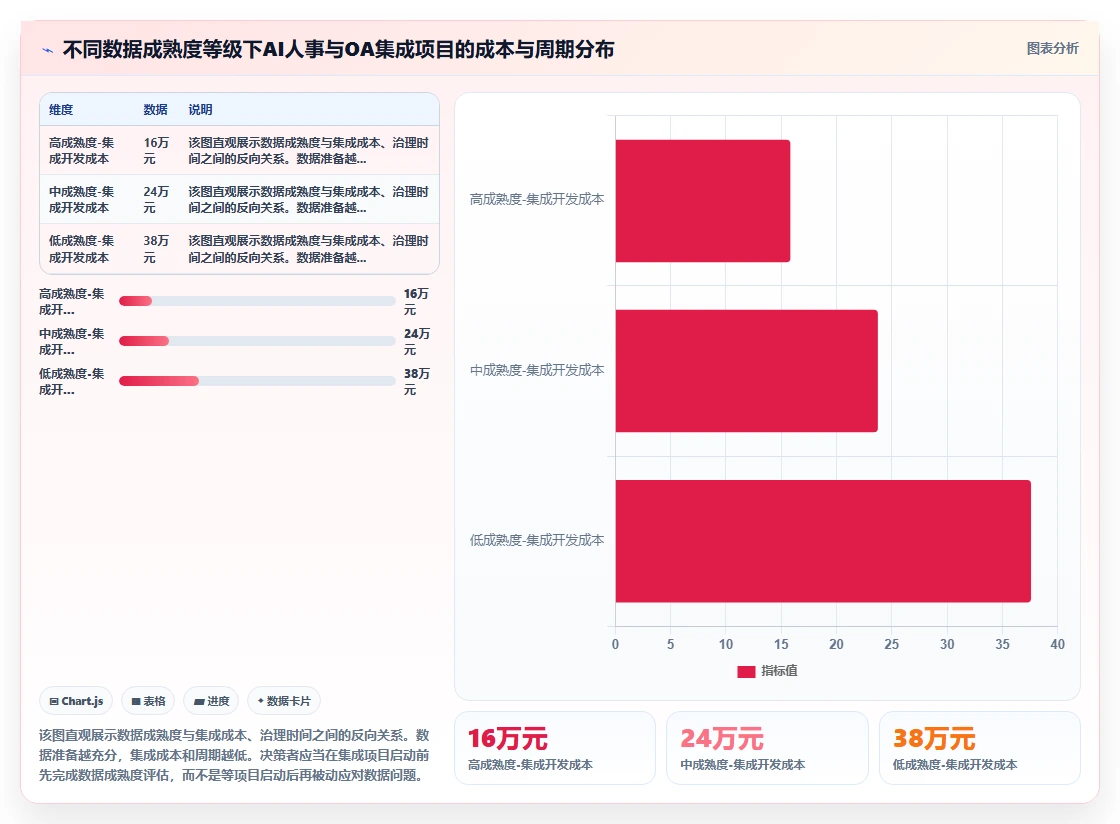This screenshot has width=1120, height=824.
Task: Click the 中成熟度-集成开… progress label
Action: (x=71, y=341)
